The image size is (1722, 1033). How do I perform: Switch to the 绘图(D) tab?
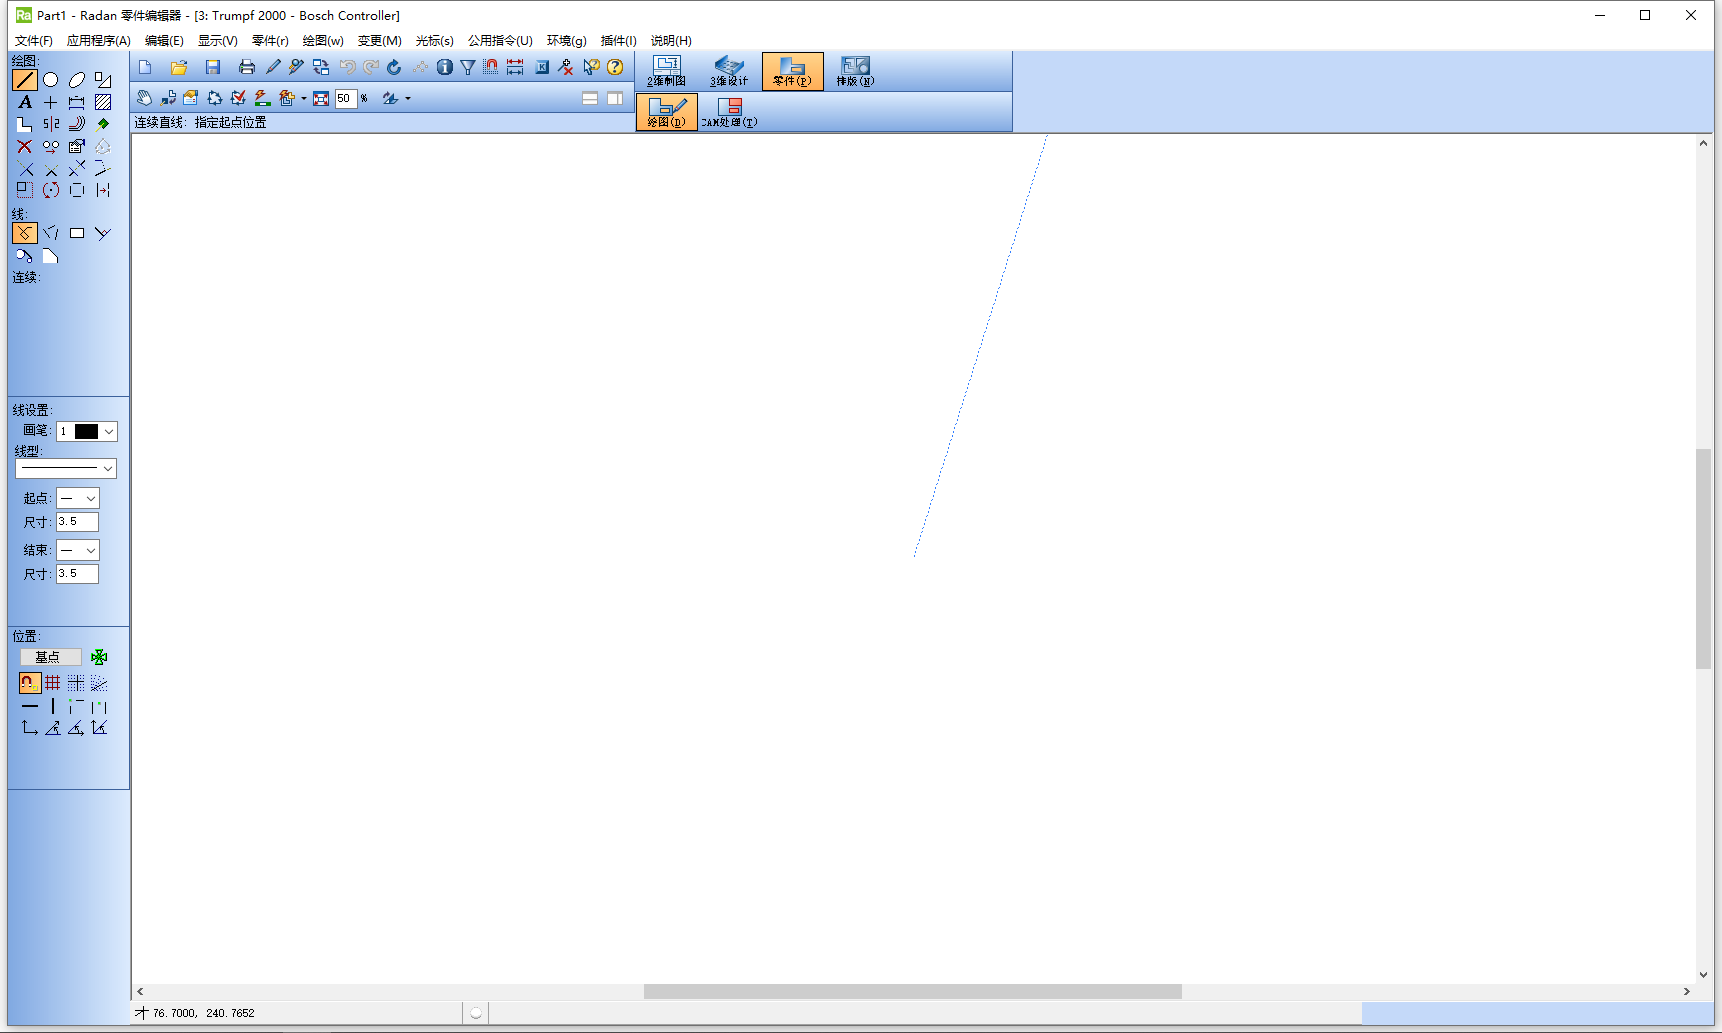(667, 112)
